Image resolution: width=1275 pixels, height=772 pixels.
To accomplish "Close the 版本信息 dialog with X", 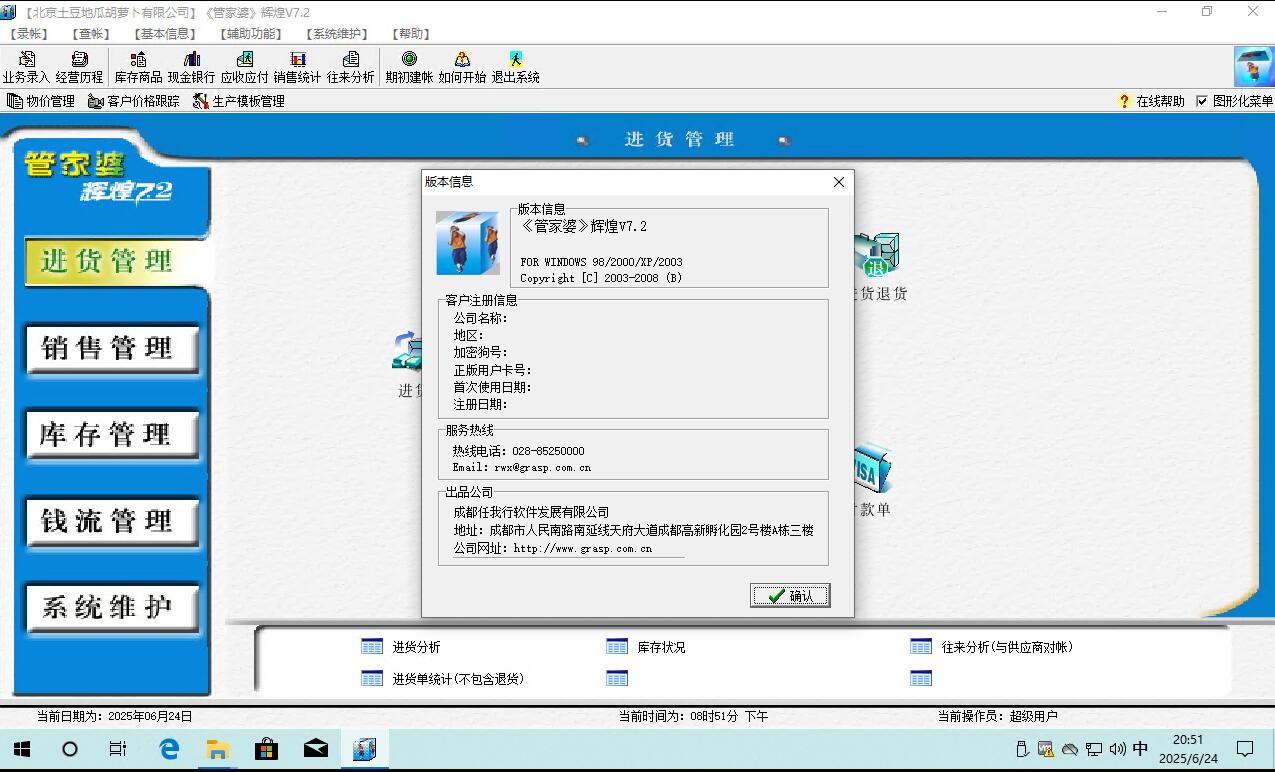I will 839,182.
